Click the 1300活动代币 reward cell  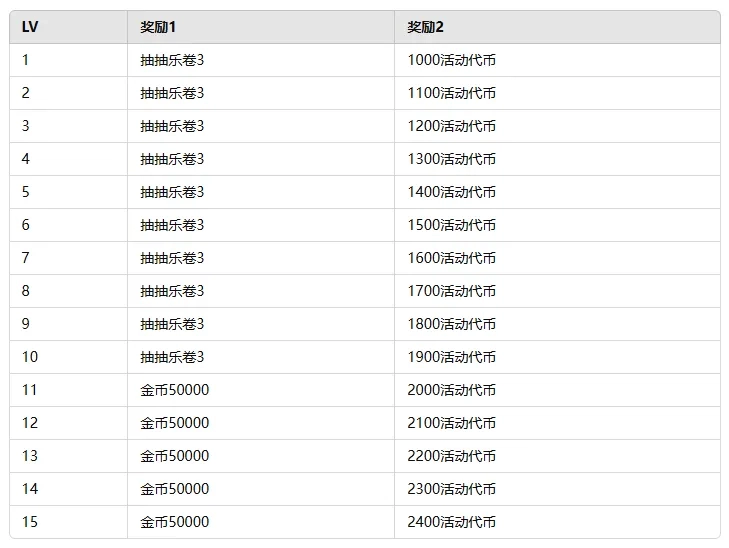coord(451,159)
